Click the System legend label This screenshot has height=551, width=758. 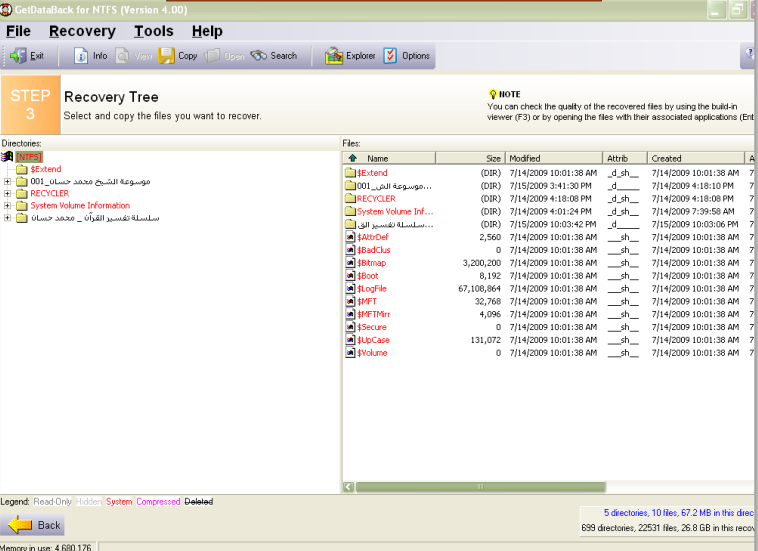click(119, 502)
